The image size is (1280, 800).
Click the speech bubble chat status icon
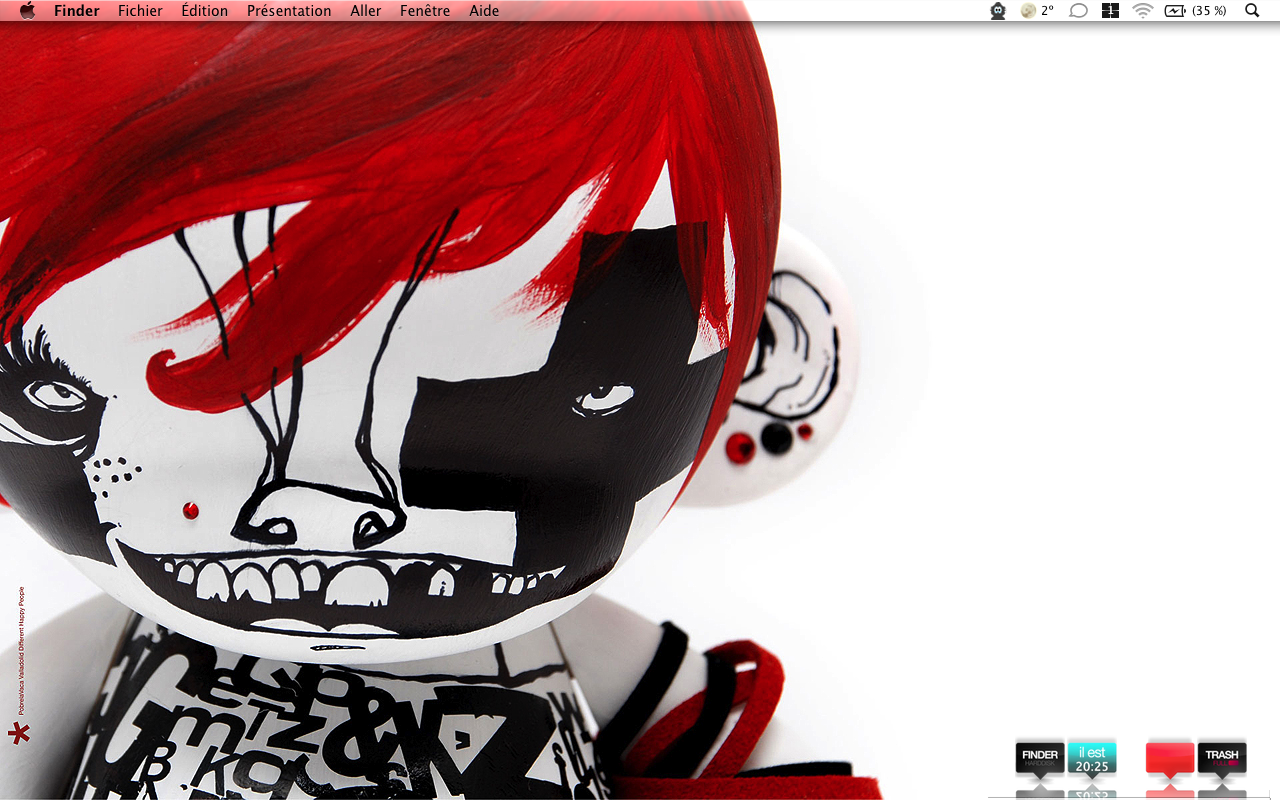1078,11
